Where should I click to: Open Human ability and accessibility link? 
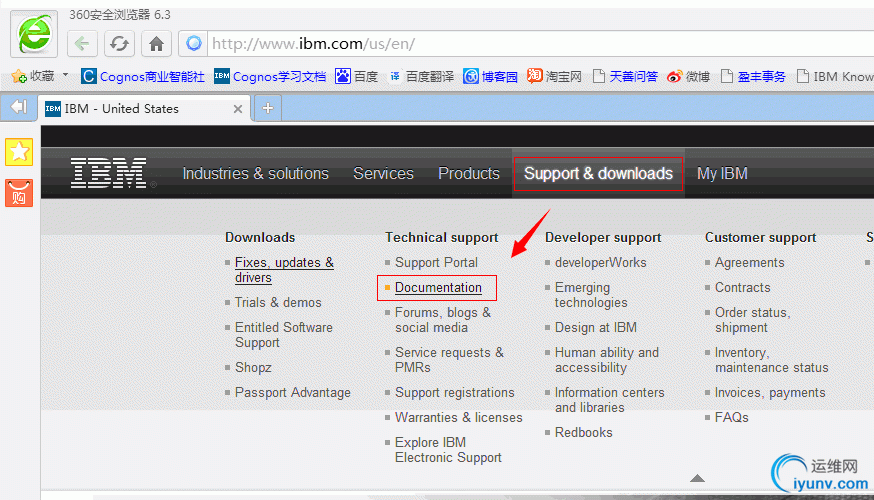point(607,360)
